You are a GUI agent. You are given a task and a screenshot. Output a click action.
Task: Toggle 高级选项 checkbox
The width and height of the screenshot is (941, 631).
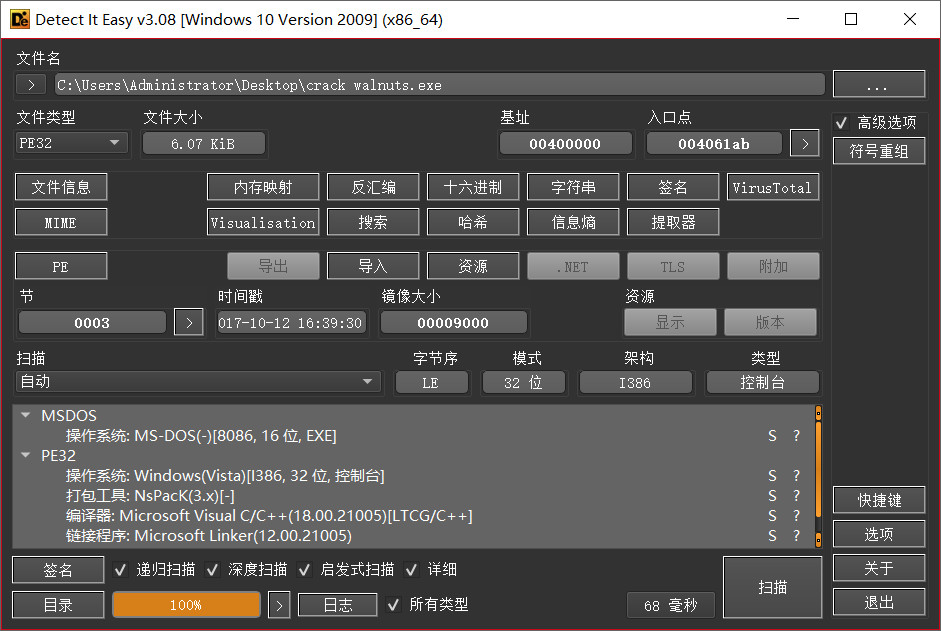point(841,123)
